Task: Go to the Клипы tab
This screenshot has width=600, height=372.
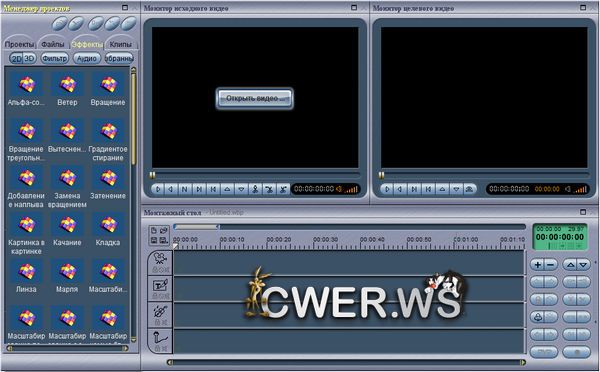Action: (121, 44)
